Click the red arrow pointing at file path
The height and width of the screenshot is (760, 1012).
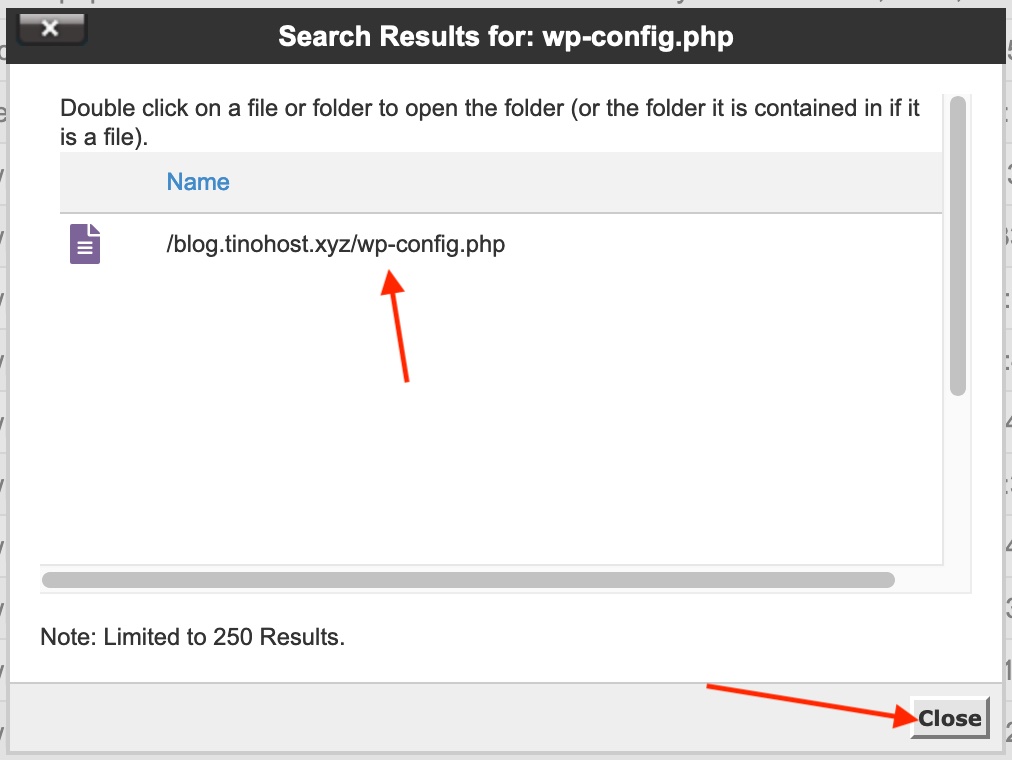394,326
